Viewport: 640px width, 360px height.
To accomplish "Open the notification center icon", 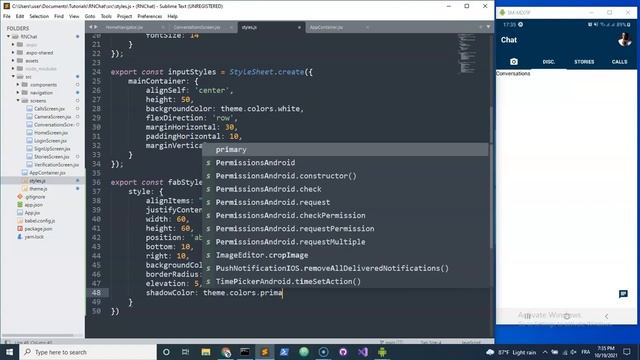I will pos(627,352).
